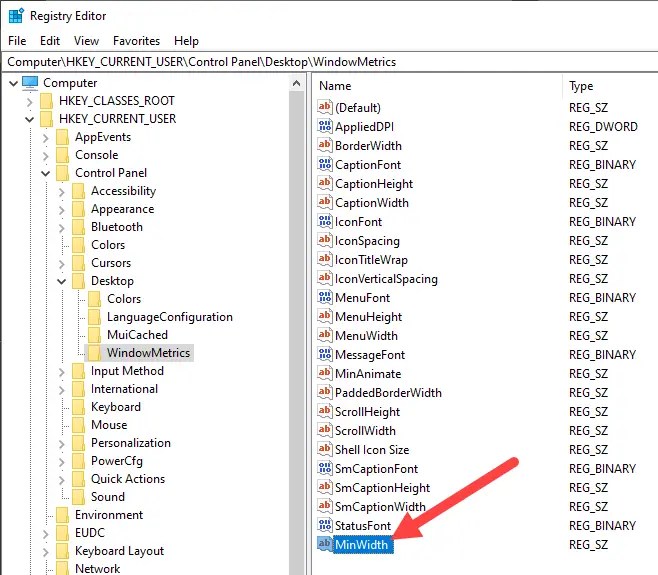Click the Registry Editor app icon in title bar
This screenshot has height=575, width=658.
16,16
